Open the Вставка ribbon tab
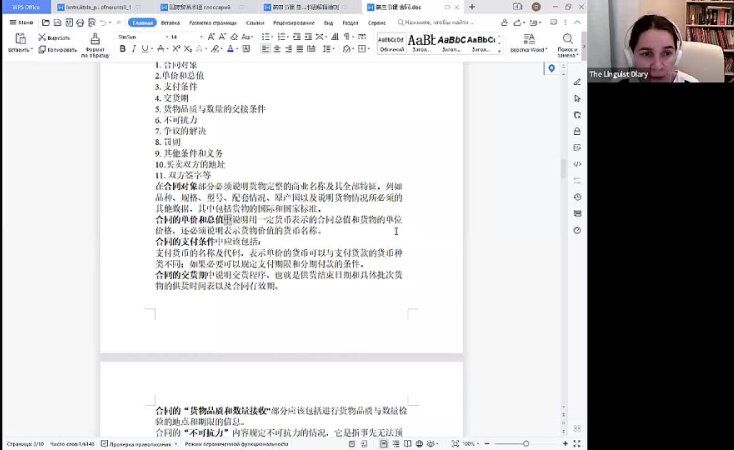The image size is (734, 450). click(x=170, y=22)
